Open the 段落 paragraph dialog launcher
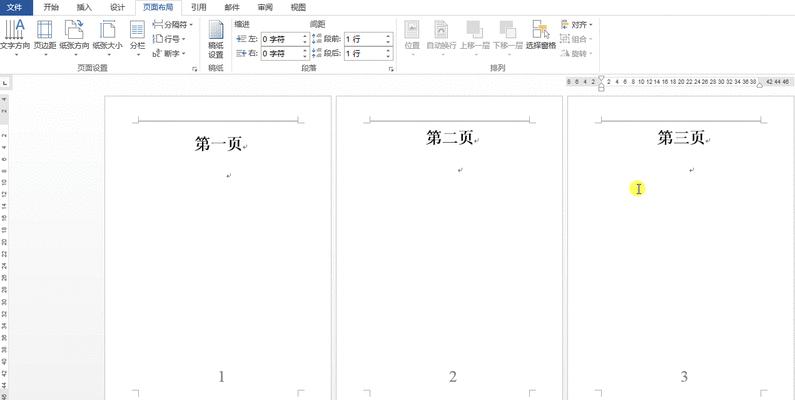The width and height of the screenshot is (795, 400). 391,69
